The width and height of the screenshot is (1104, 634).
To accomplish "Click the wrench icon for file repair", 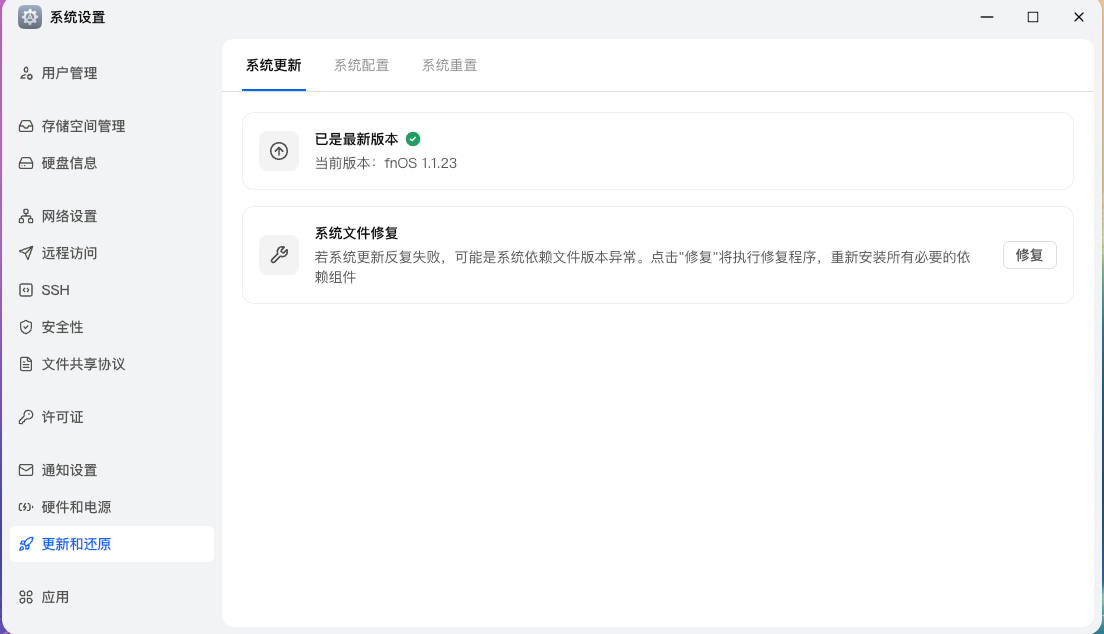I will pos(279,255).
